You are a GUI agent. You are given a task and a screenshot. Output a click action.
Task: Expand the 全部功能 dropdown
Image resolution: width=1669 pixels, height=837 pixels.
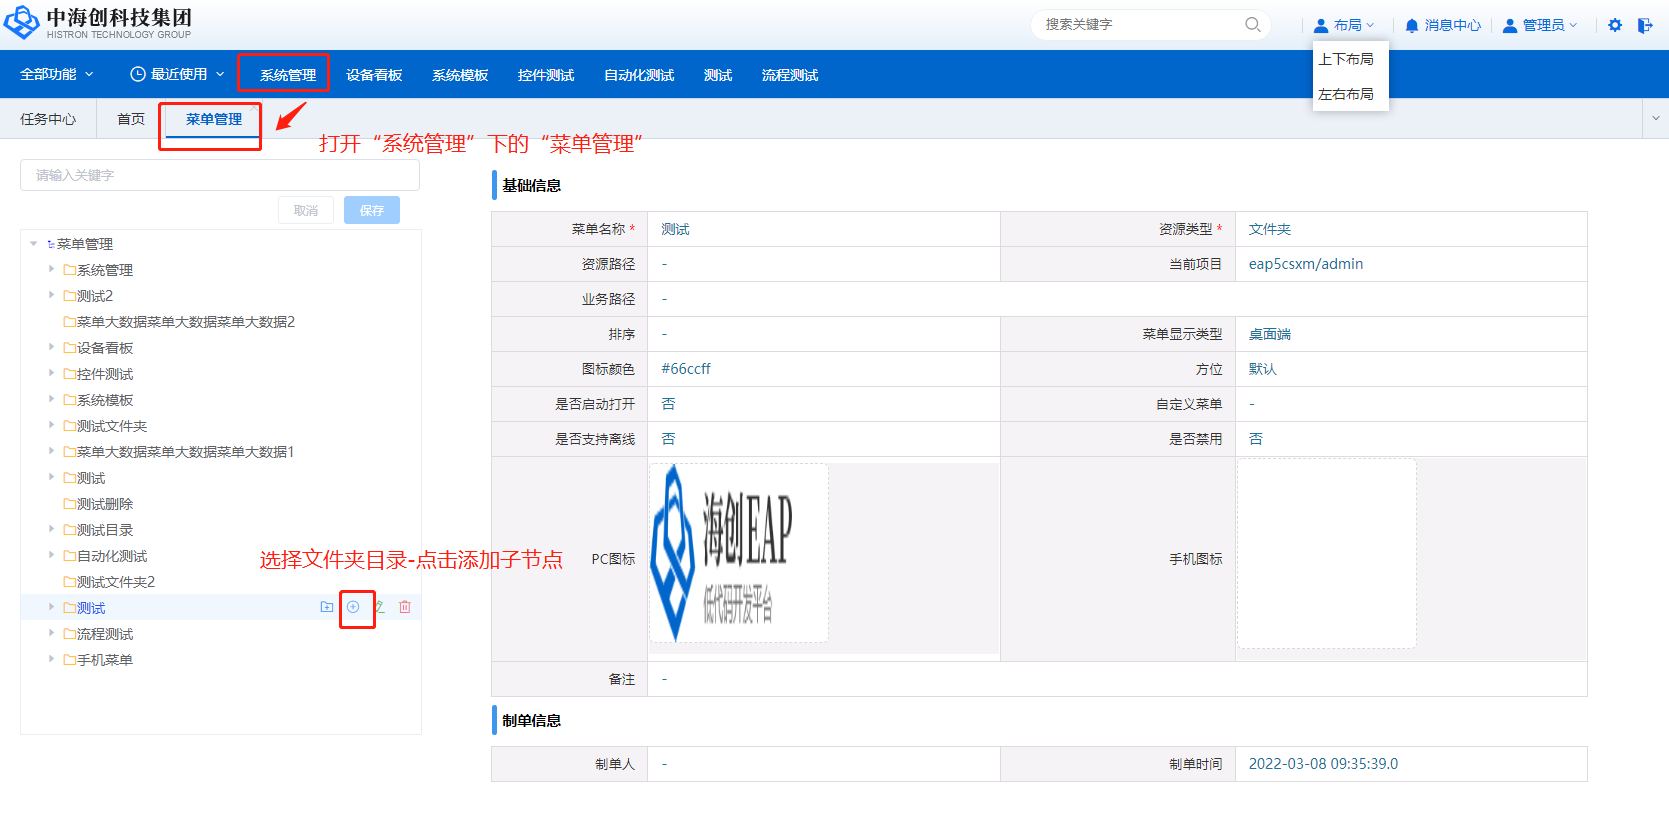(x=56, y=74)
